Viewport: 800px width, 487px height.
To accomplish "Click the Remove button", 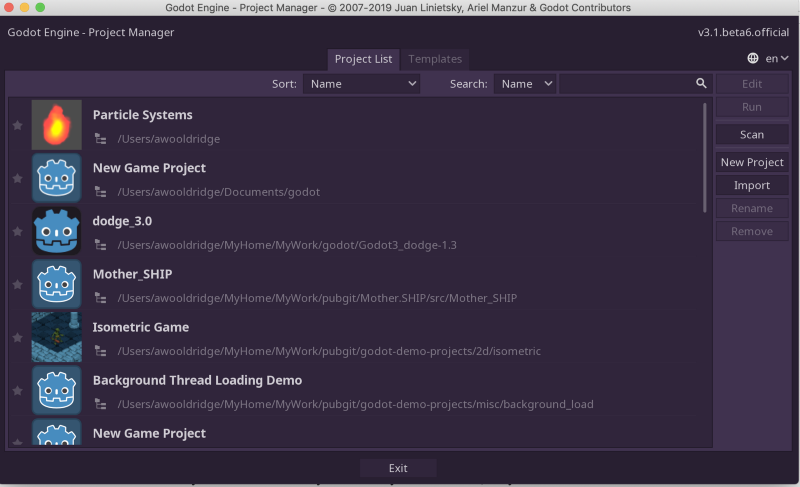I will point(752,231).
